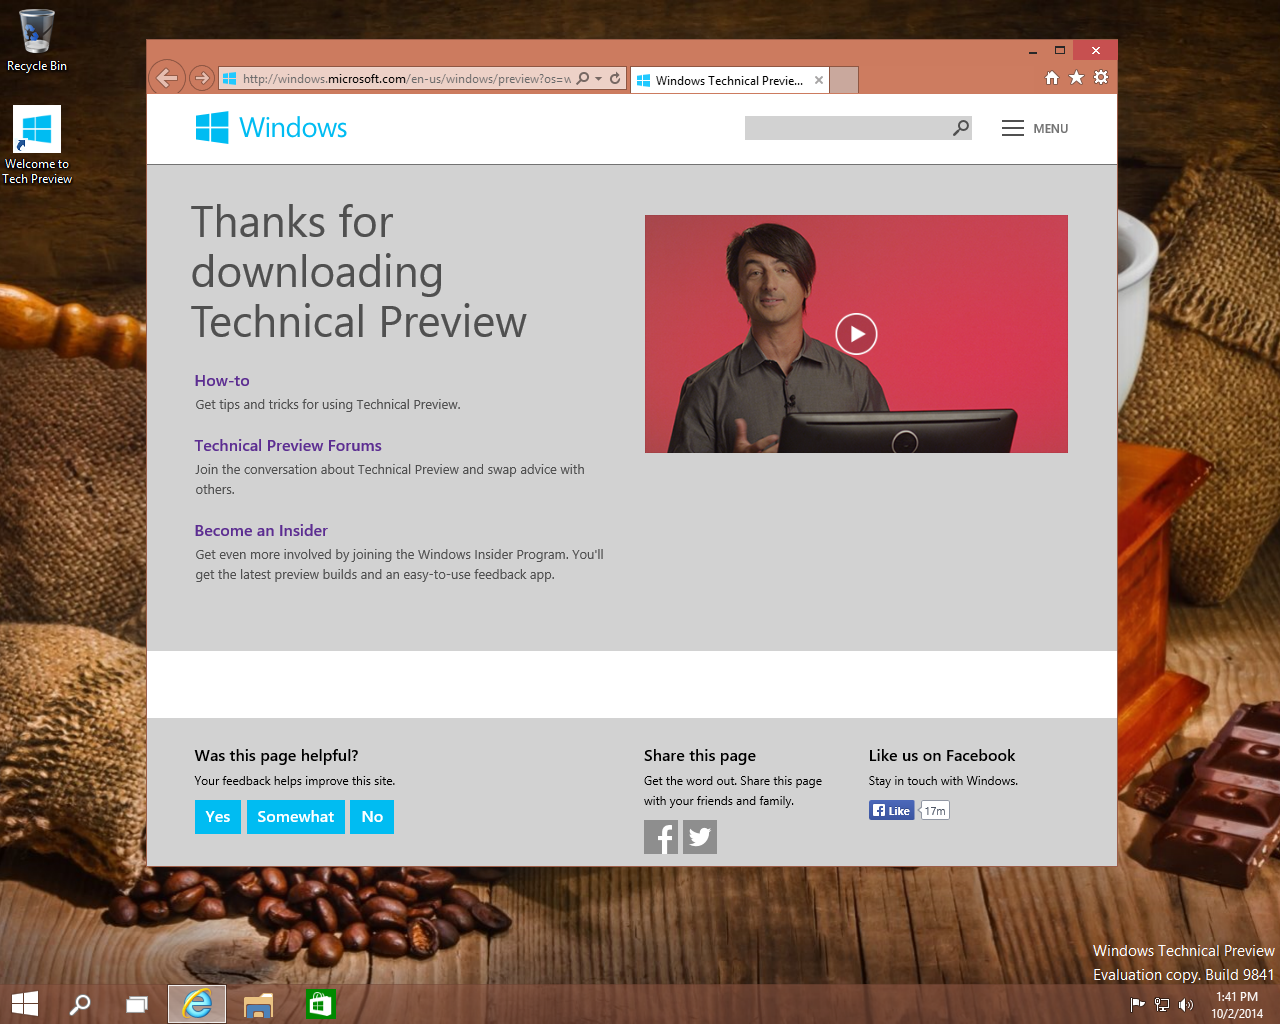Click the address bar search magnifier icon
Screen dimensions: 1280x1024
pyautogui.click(x=583, y=78)
